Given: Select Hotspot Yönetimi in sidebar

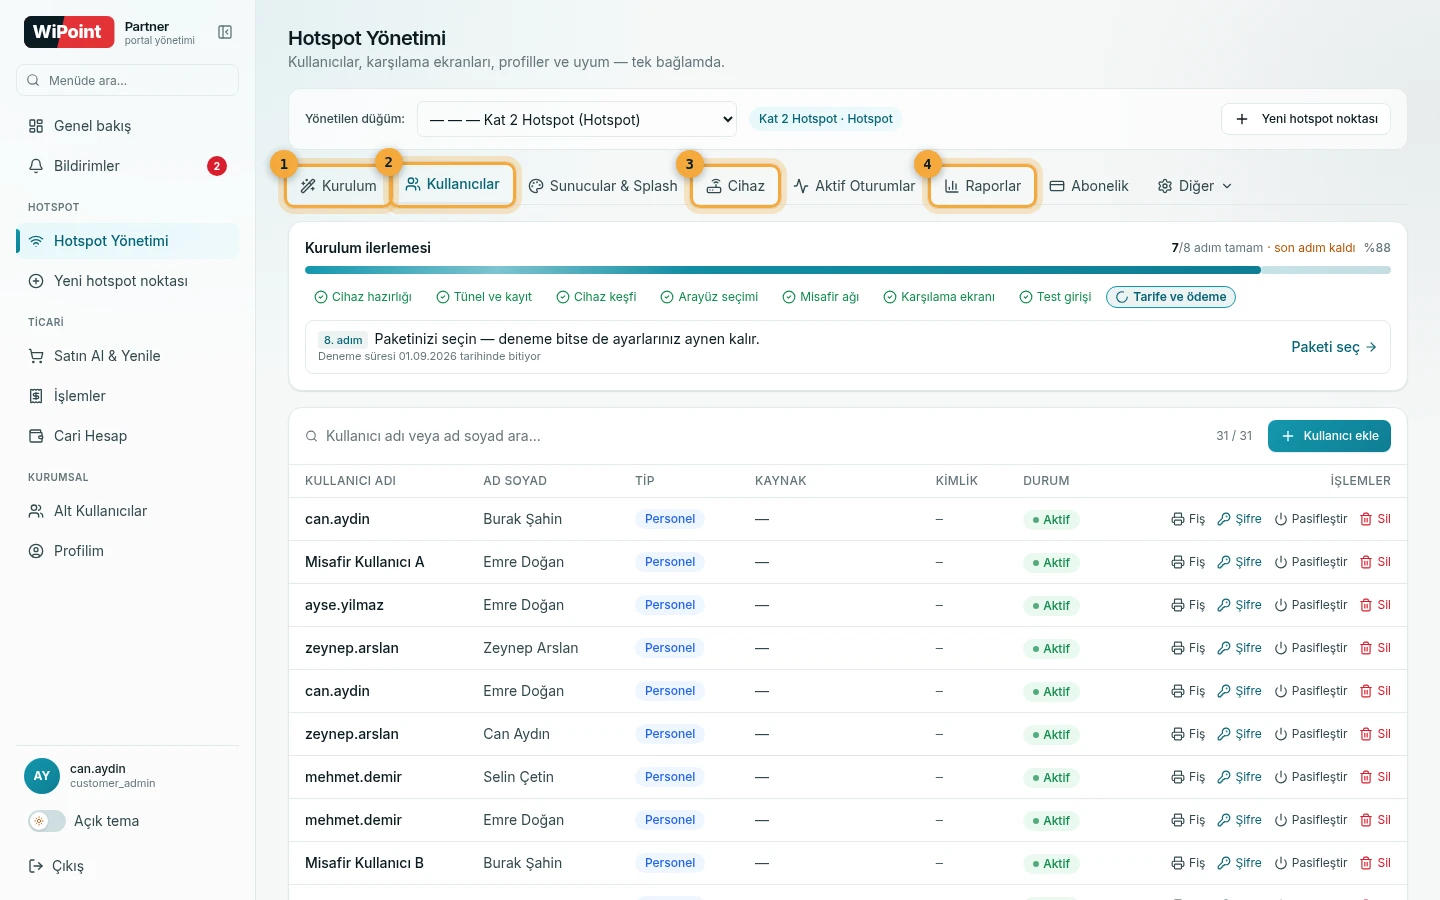Looking at the screenshot, I should [127, 241].
